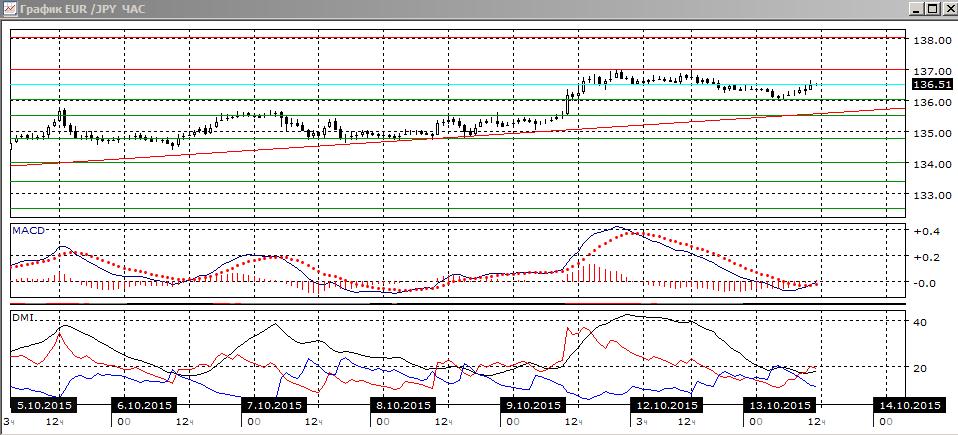Select the 6.10.2015 date marker
This screenshot has width=958, height=435.
click(144, 406)
